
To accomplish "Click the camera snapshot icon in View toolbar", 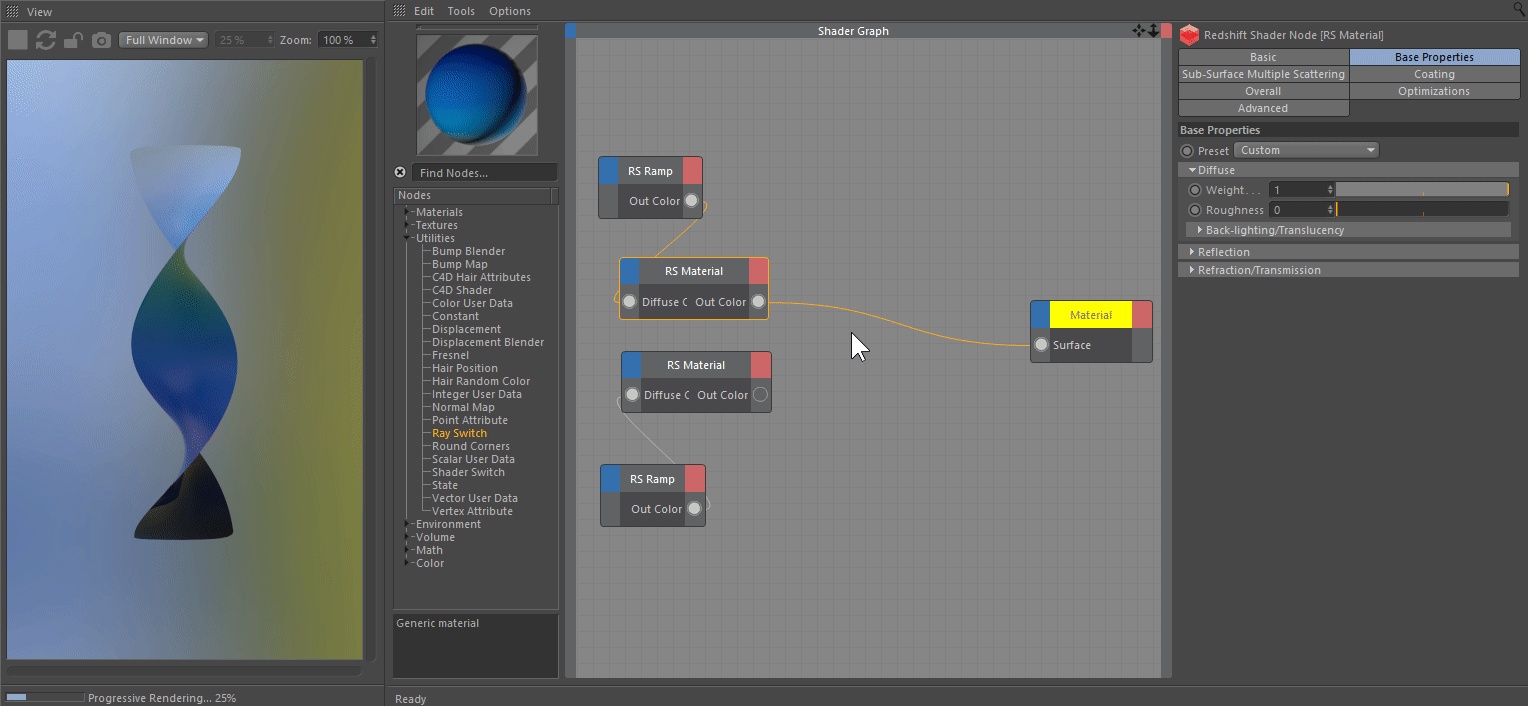I will 101,40.
